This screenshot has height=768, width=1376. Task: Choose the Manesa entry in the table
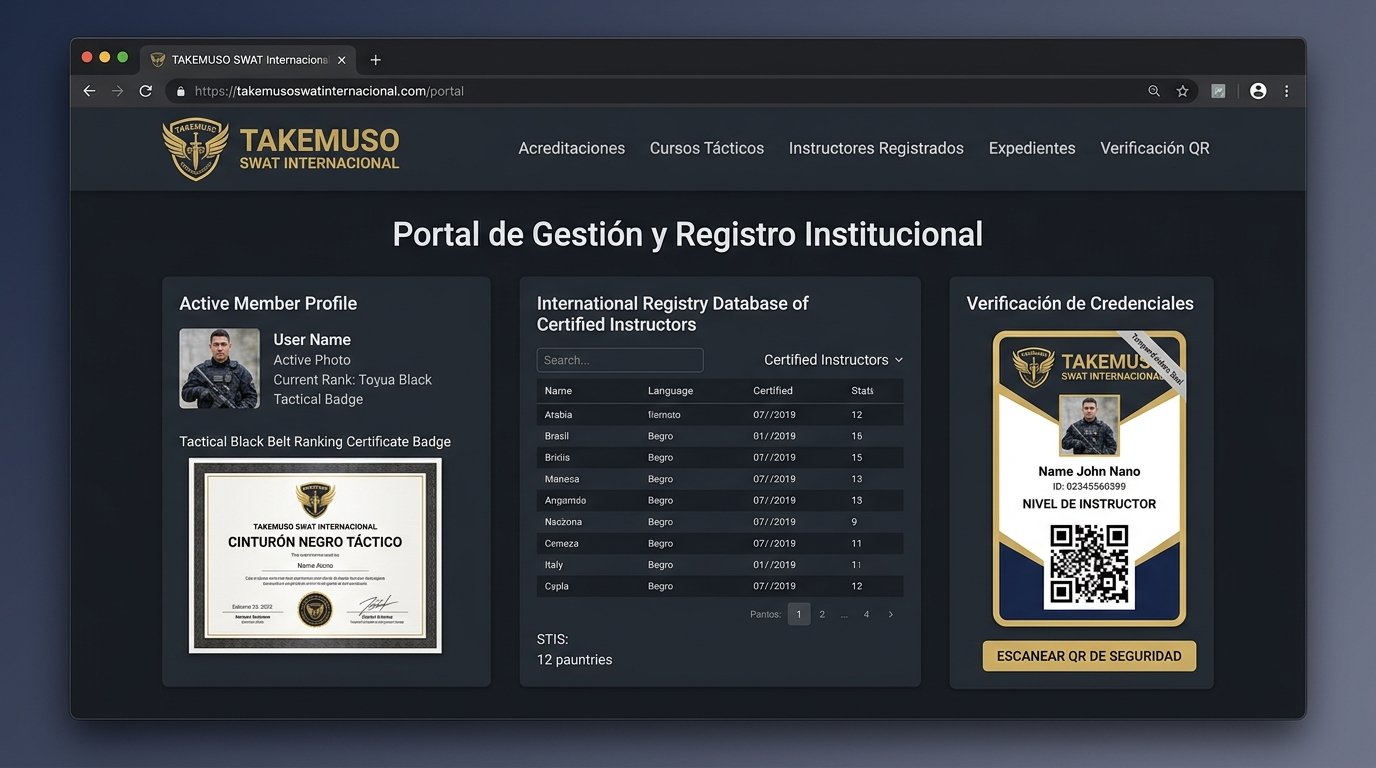tap(562, 479)
